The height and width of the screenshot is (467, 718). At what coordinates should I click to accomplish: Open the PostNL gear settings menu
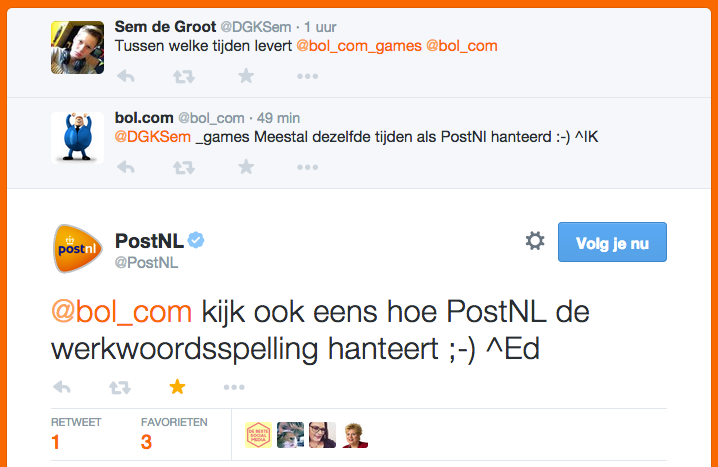(535, 241)
